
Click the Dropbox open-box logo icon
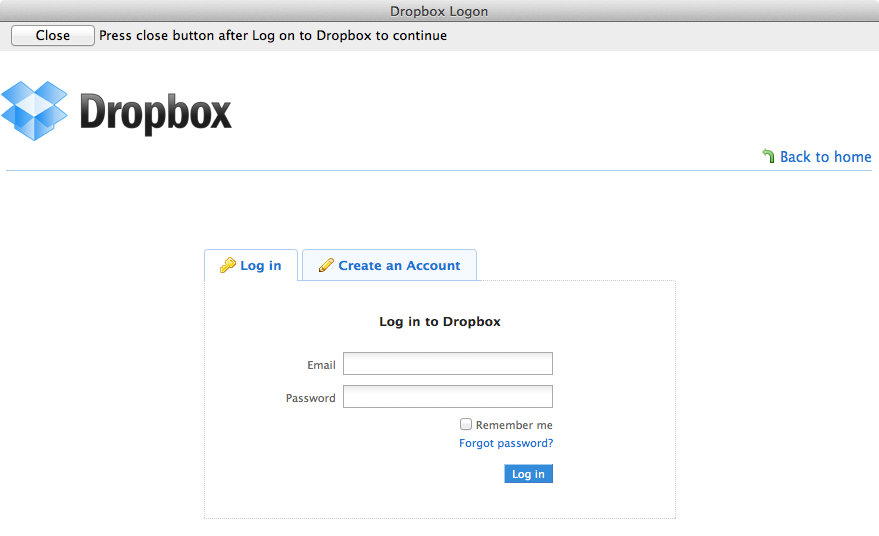pos(34,110)
